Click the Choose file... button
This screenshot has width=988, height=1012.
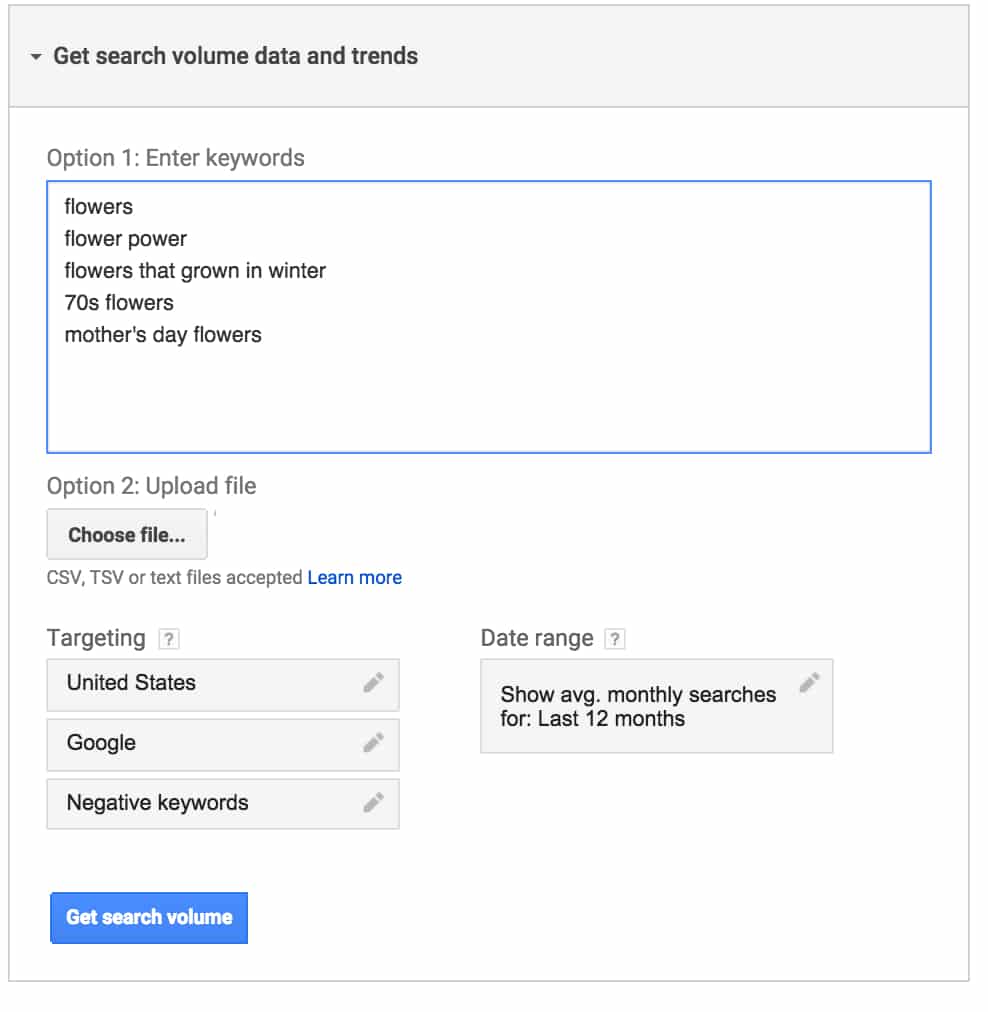tap(127, 534)
